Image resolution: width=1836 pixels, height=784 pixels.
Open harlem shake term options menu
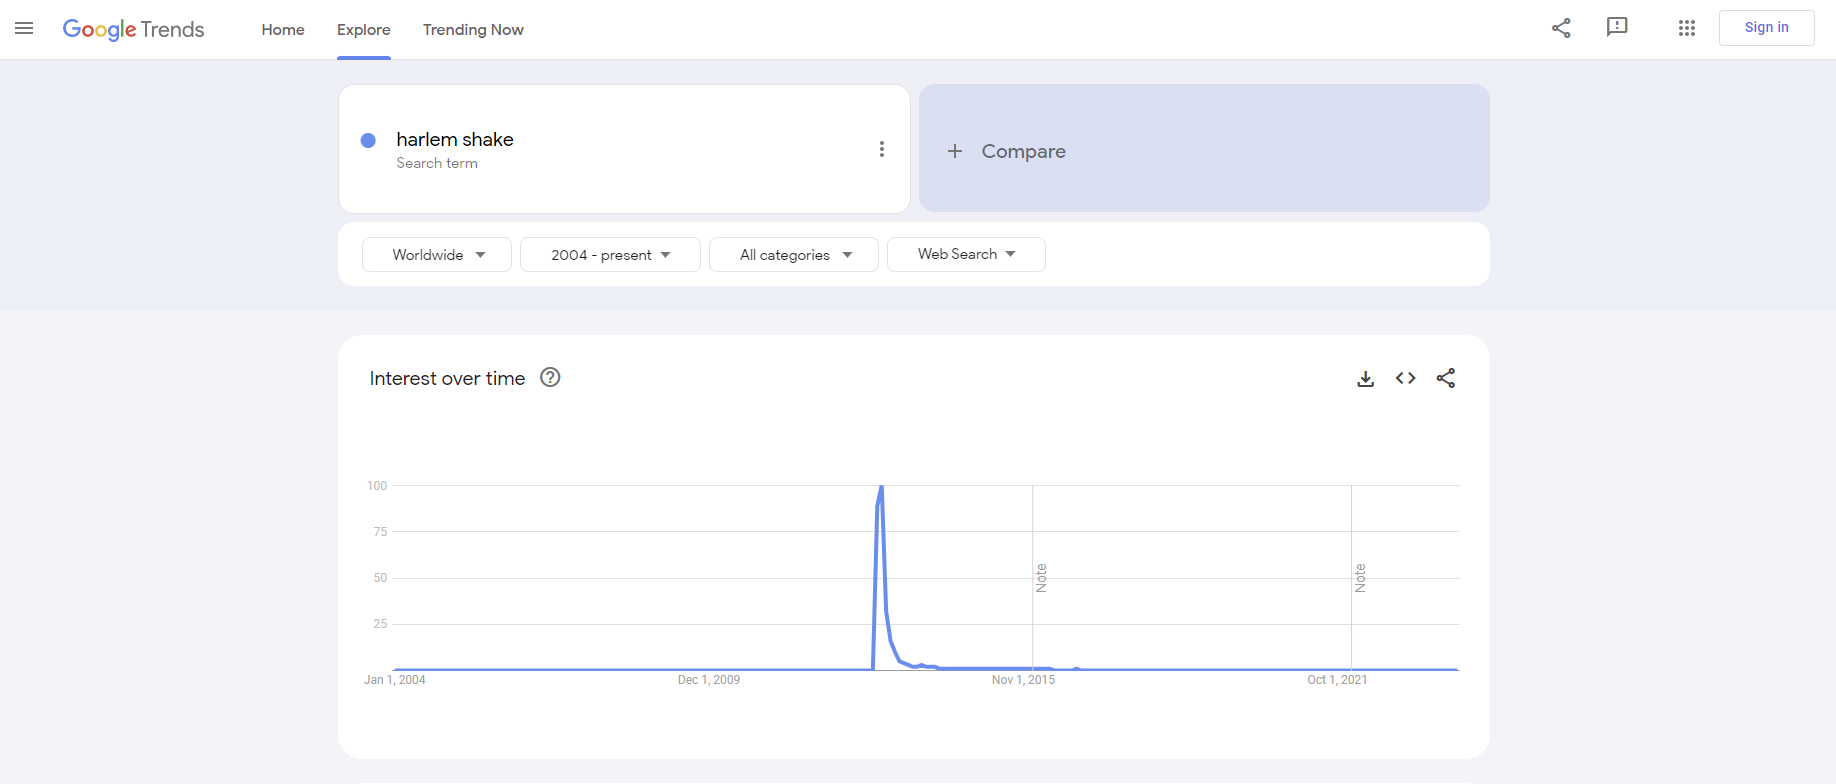[881, 149]
